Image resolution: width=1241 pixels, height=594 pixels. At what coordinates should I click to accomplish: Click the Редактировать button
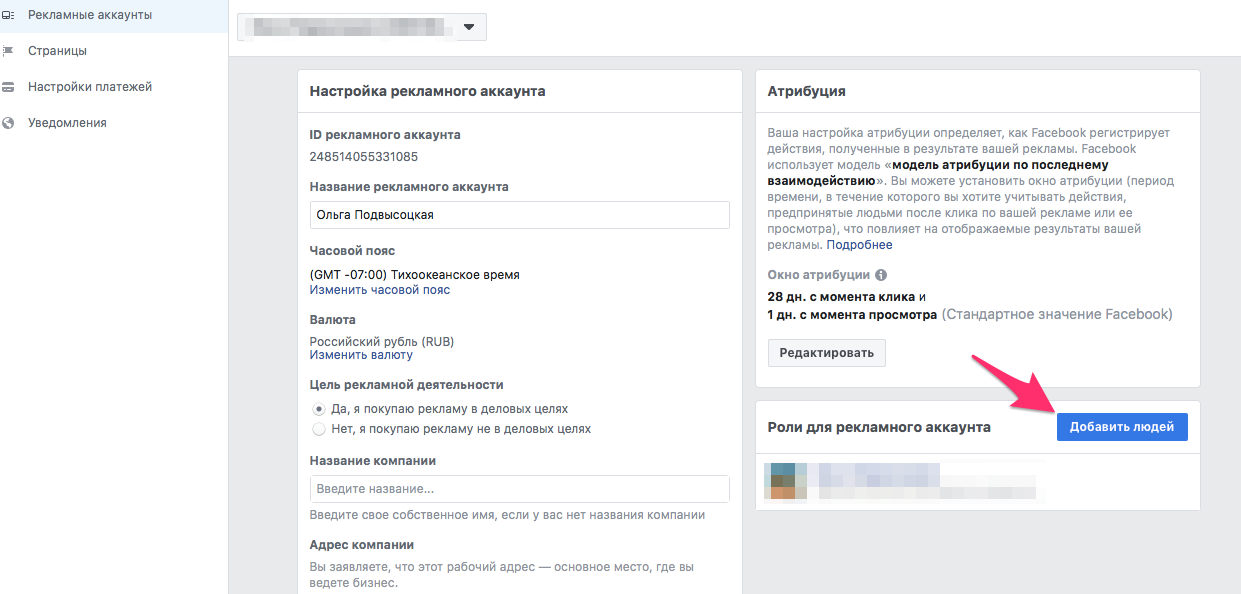tap(826, 353)
